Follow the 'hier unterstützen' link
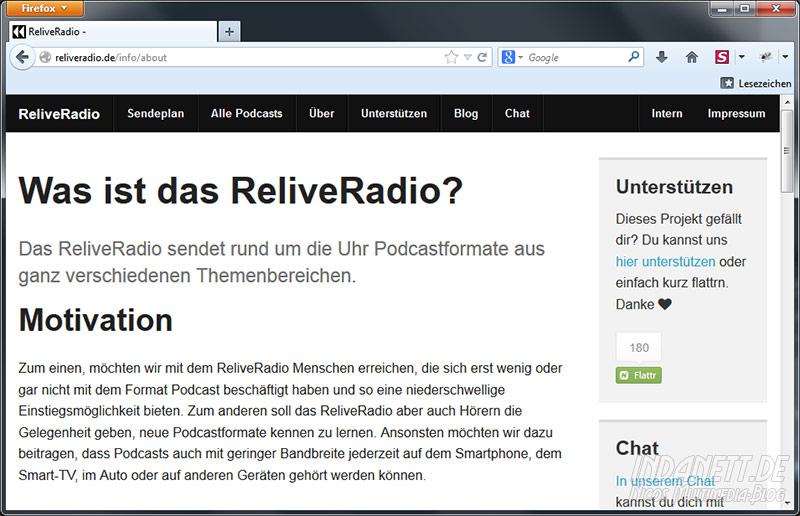This screenshot has height=516, width=800. click(x=665, y=261)
